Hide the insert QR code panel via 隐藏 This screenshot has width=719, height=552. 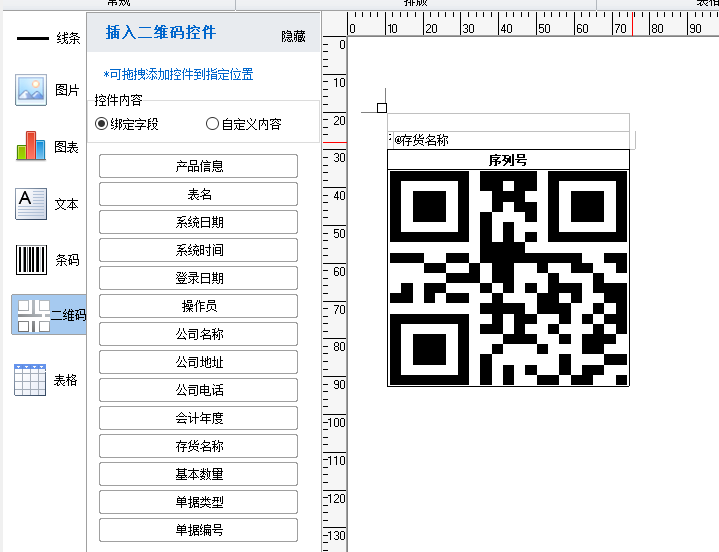(293, 36)
